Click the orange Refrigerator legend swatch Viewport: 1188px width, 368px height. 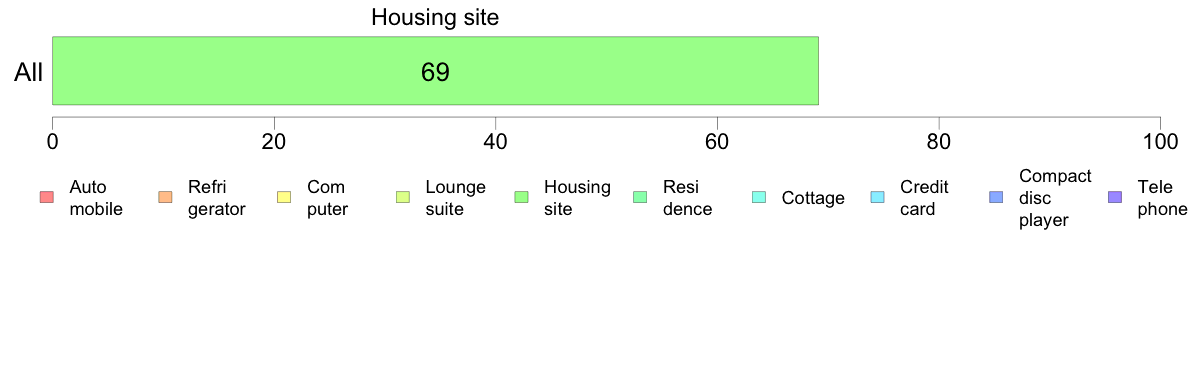pyautogui.click(x=165, y=198)
